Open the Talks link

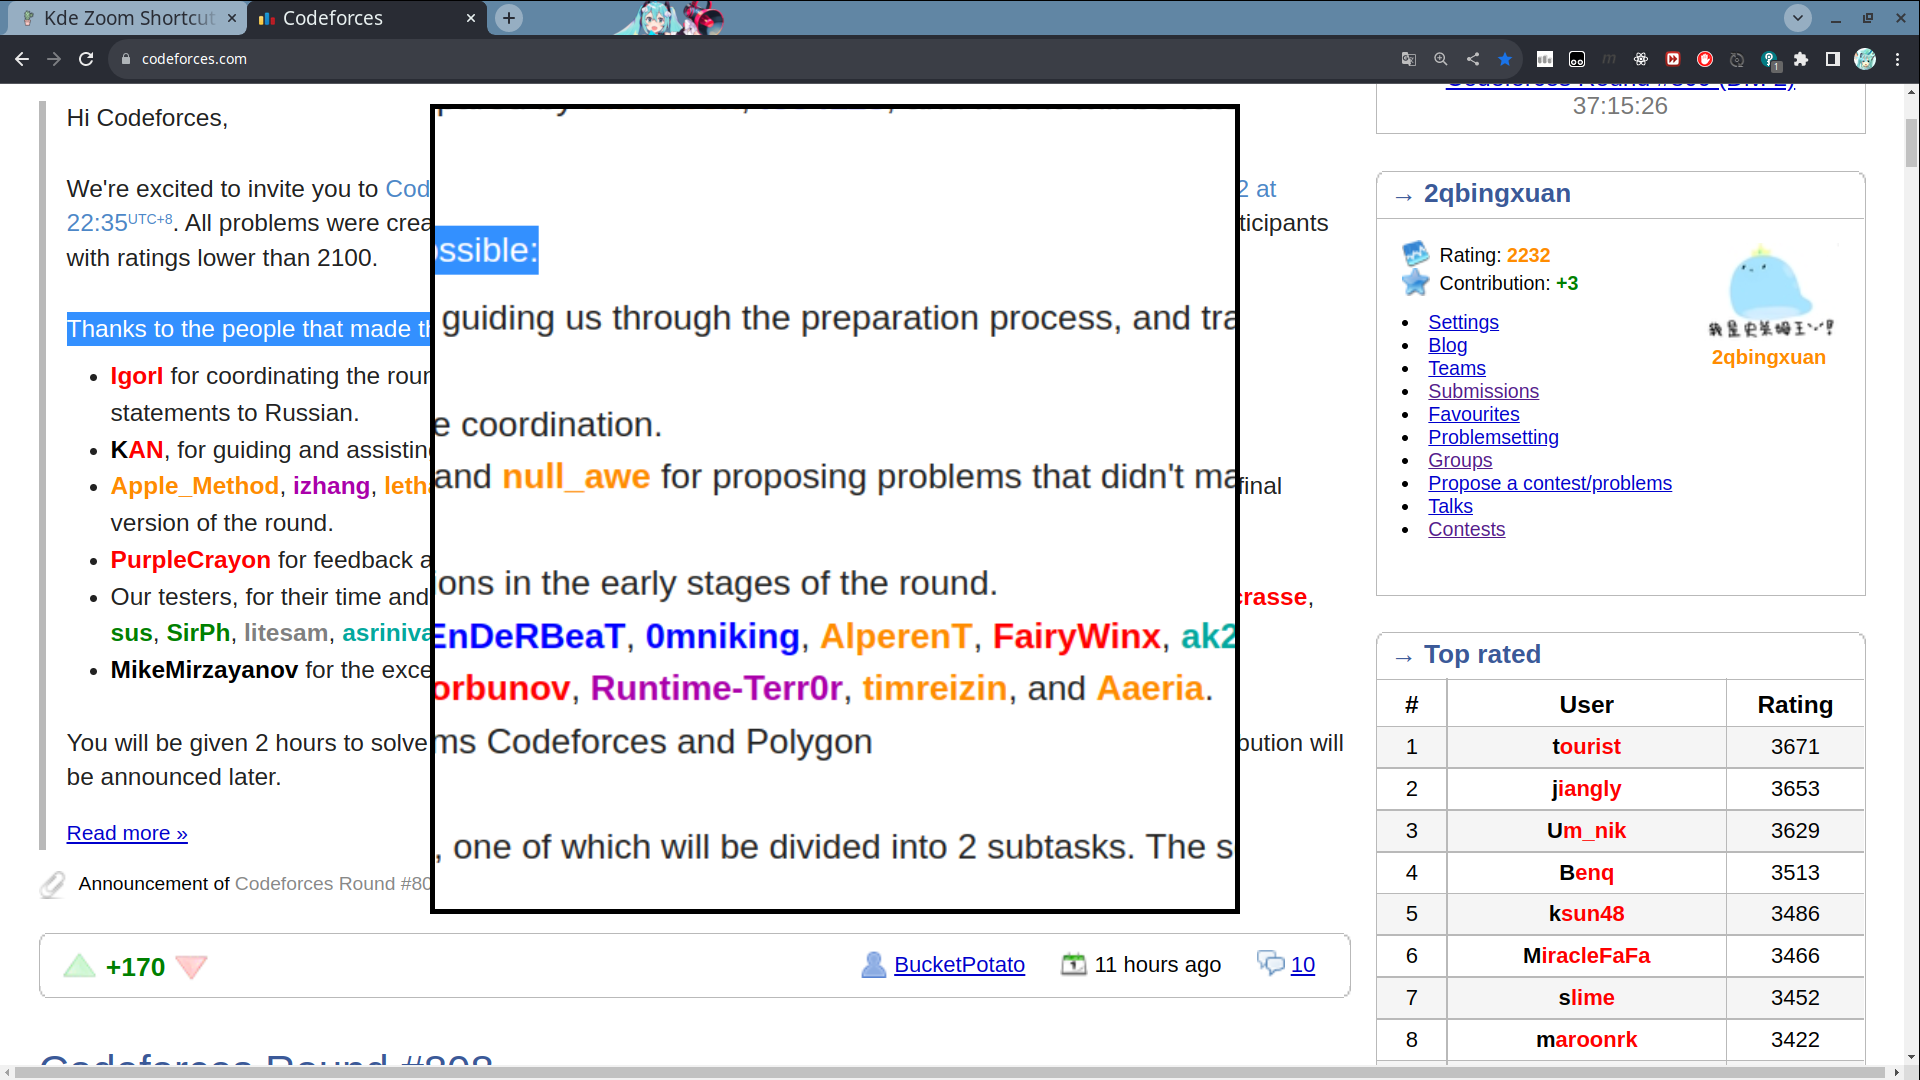pyautogui.click(x=1450, y=506)
